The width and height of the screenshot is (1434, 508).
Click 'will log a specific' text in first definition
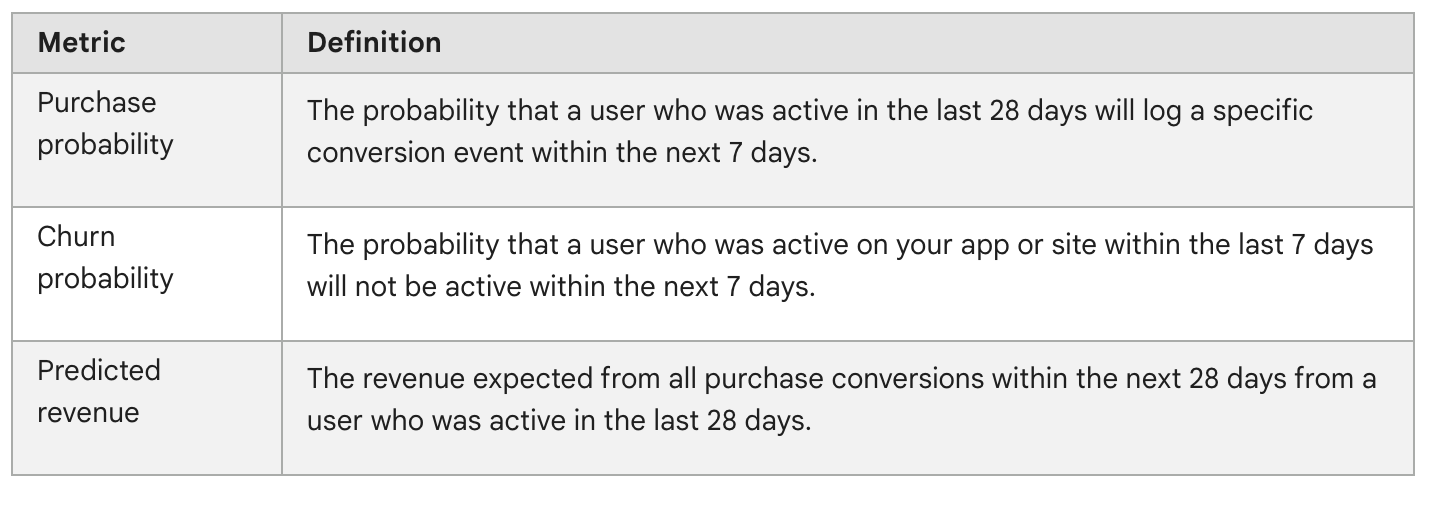pyautogui.click(x=1203, y=111)
